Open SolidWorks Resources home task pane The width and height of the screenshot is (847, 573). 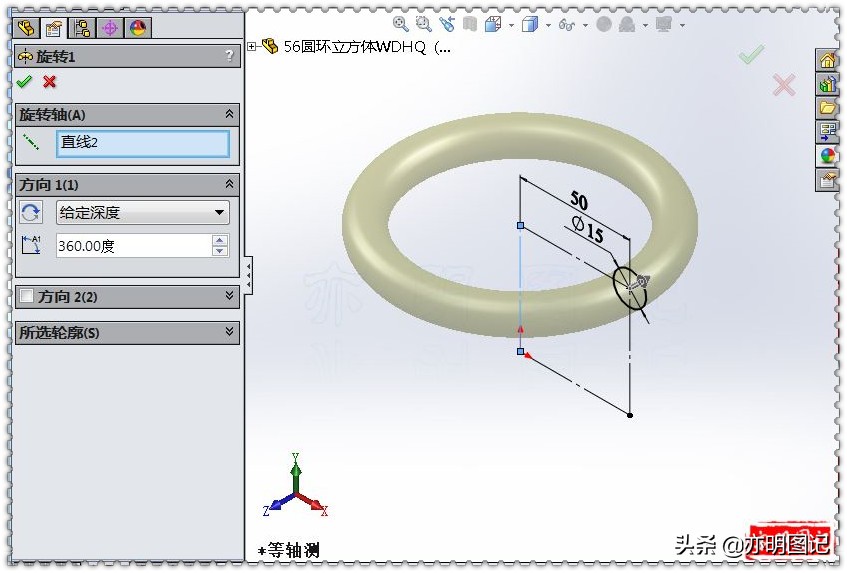point(827,60)
